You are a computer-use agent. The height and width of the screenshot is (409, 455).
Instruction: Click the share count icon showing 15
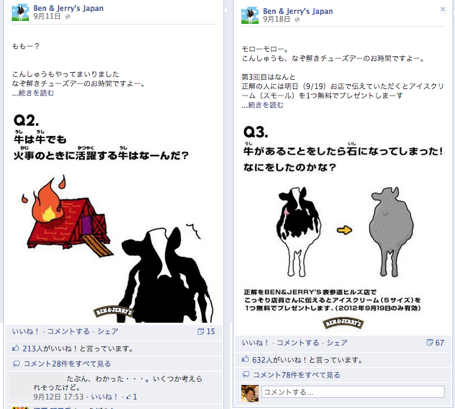tap(201, 331)
